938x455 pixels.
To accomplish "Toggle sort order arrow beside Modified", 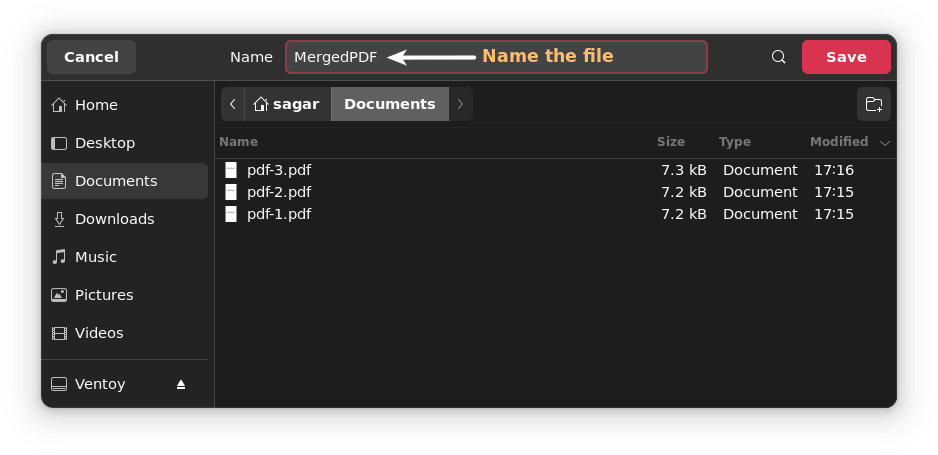I will tap(884, 143).
